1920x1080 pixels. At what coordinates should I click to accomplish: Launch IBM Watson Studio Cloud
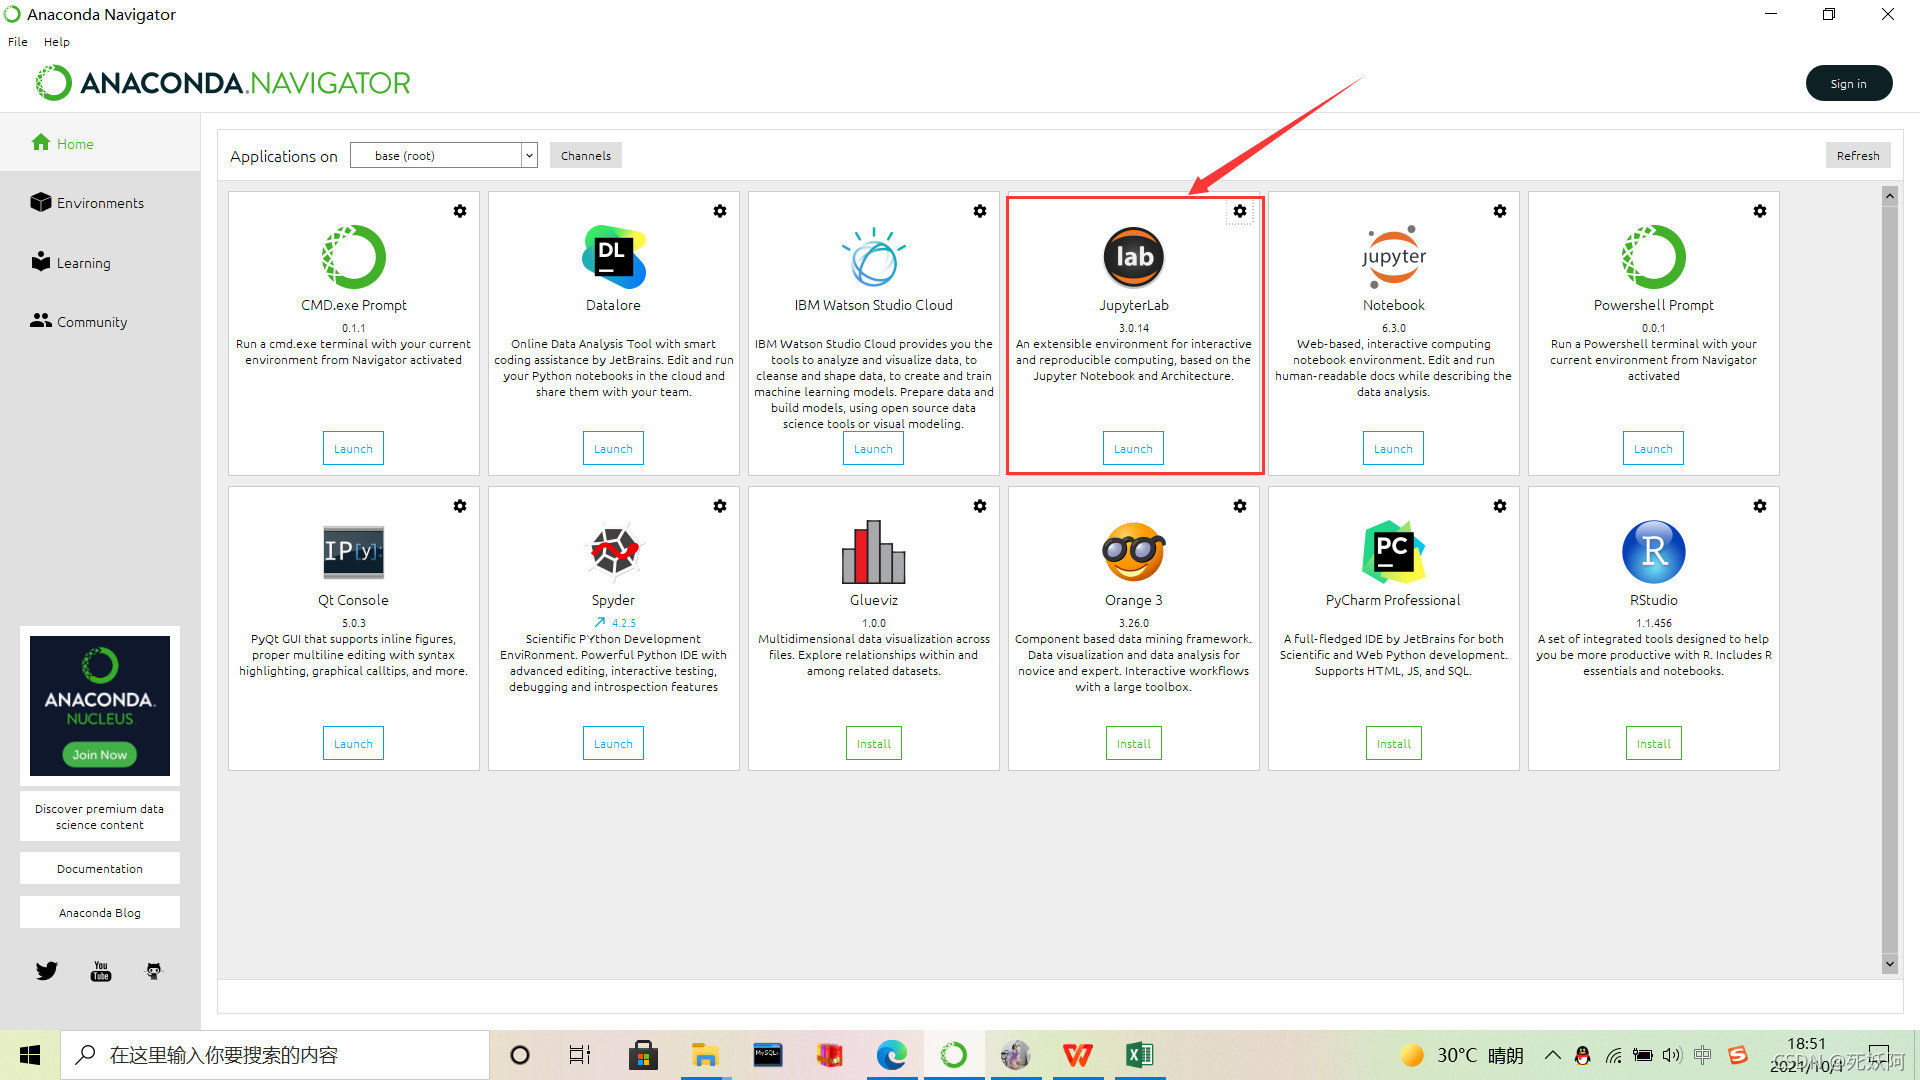point(873,448)
